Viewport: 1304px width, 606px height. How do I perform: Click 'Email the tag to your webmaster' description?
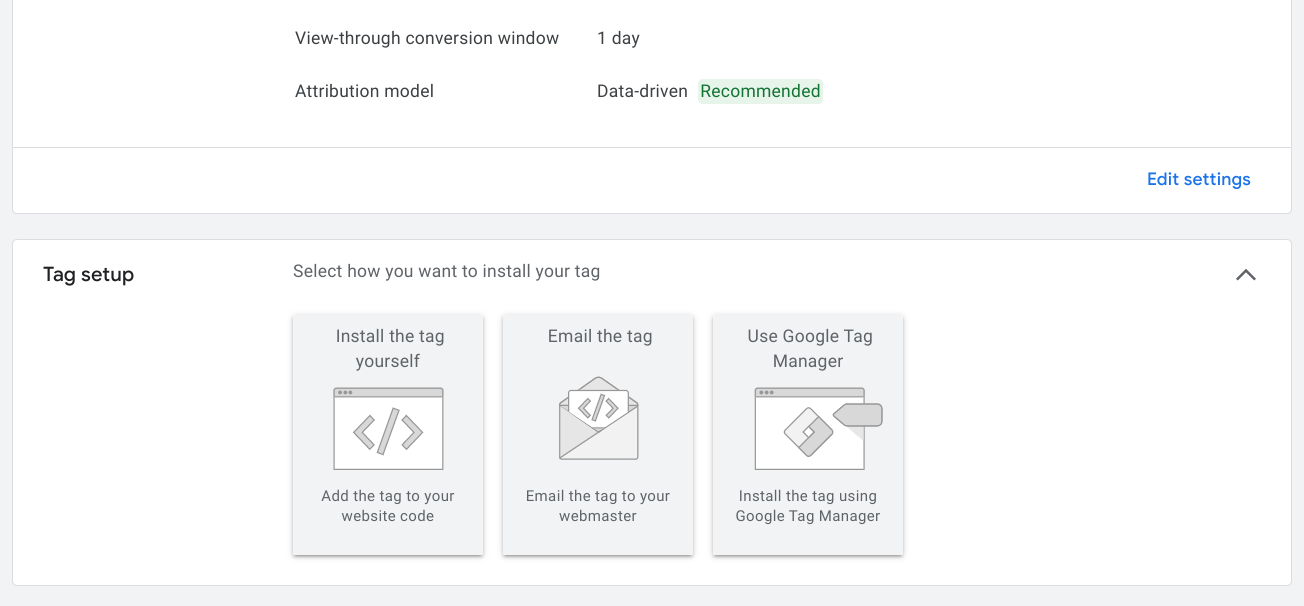[x=598, y=506]
